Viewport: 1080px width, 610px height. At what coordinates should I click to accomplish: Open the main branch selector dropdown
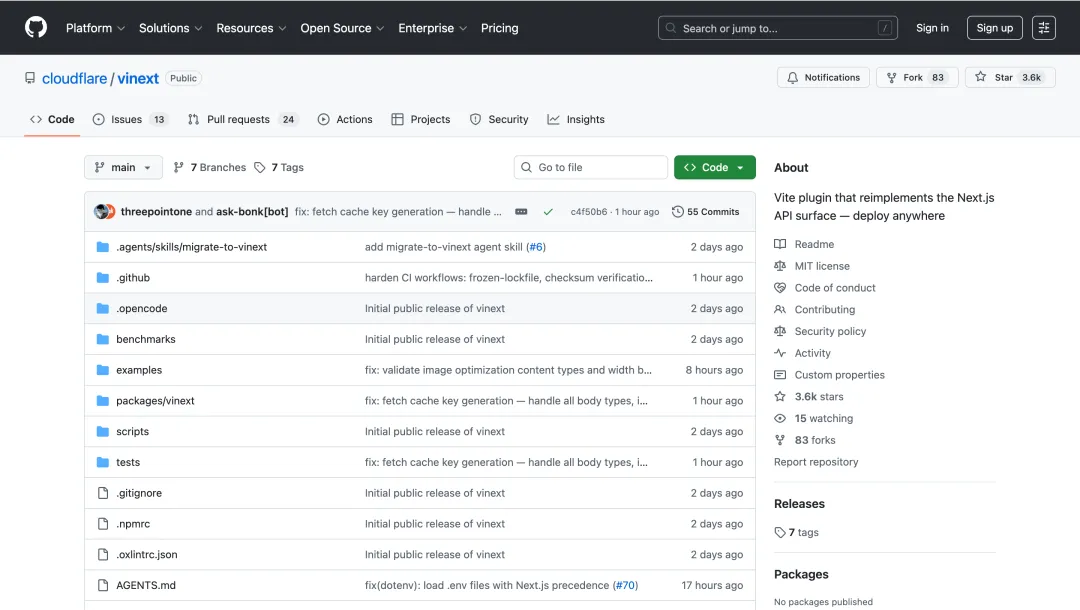coord(123,167)
